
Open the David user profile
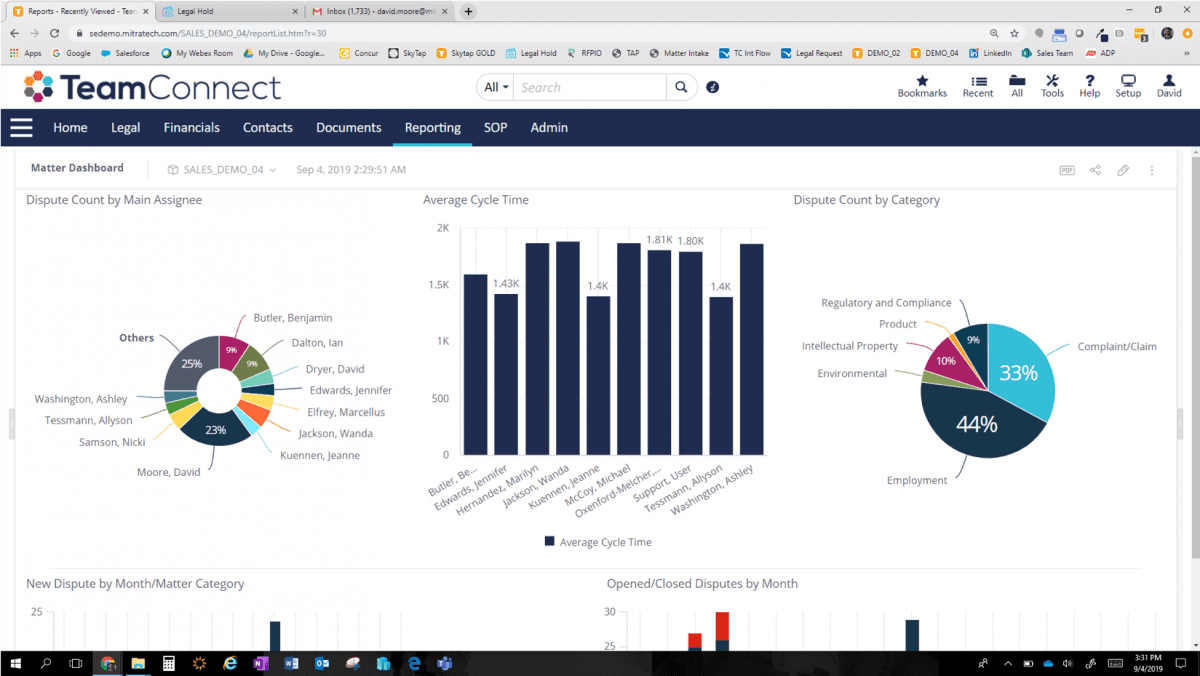click(x=1169, y=86)
